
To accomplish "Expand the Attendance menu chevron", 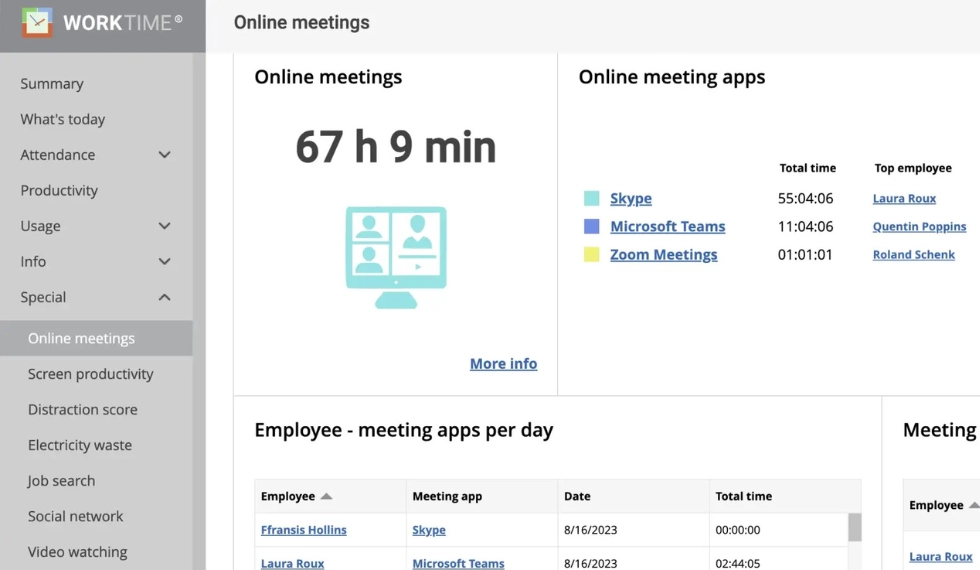I will (164, 154).
